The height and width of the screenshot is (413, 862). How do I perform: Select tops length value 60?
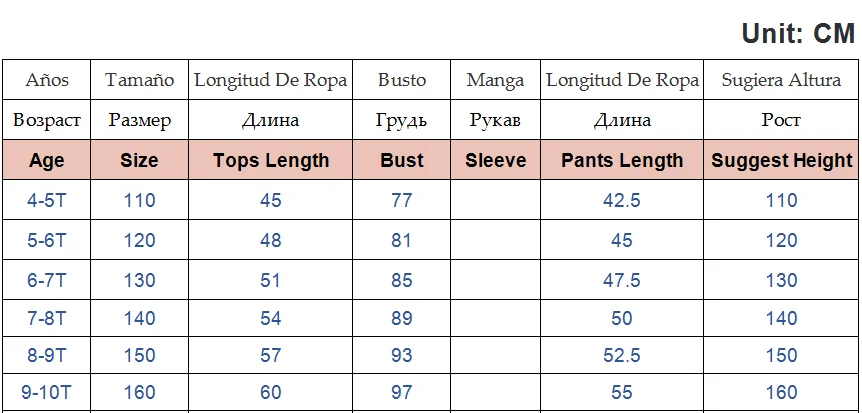(x=271, y=392)
